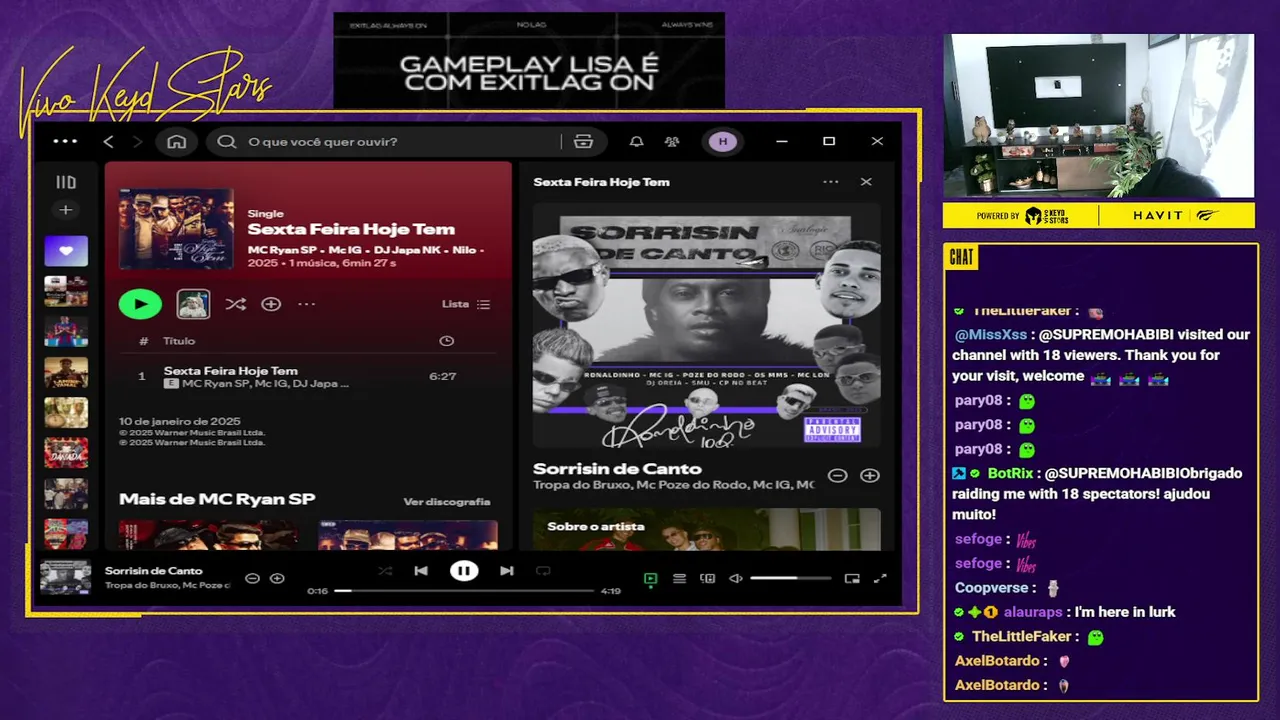Open the play queue

[x=679, y=578]
